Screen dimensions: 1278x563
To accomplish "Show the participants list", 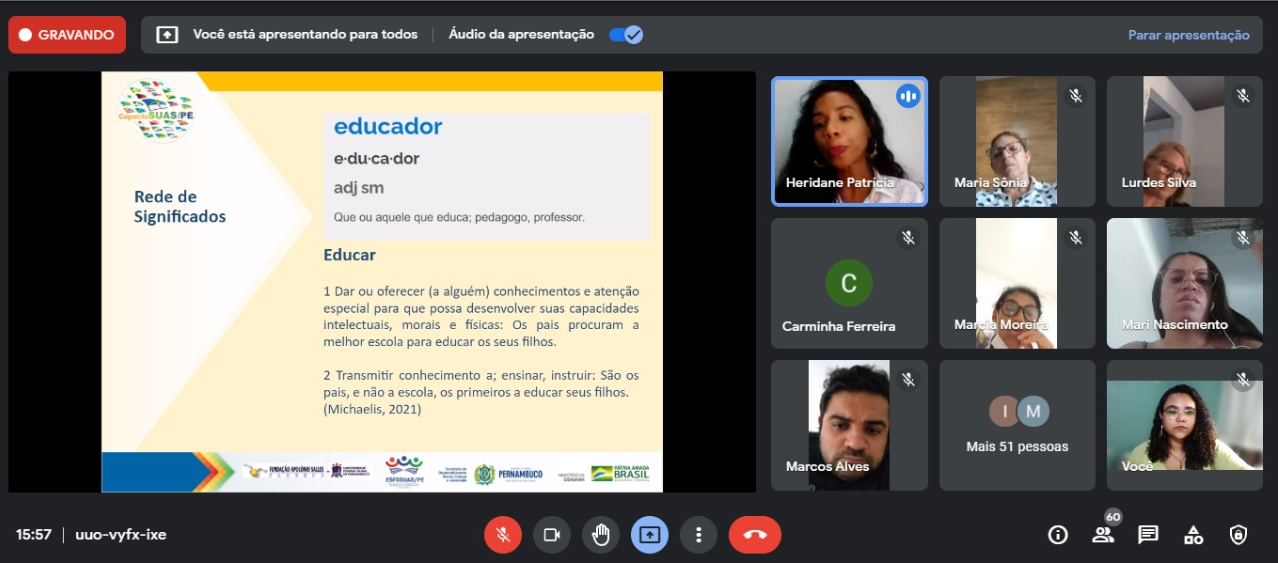I will click(1103, 535).
